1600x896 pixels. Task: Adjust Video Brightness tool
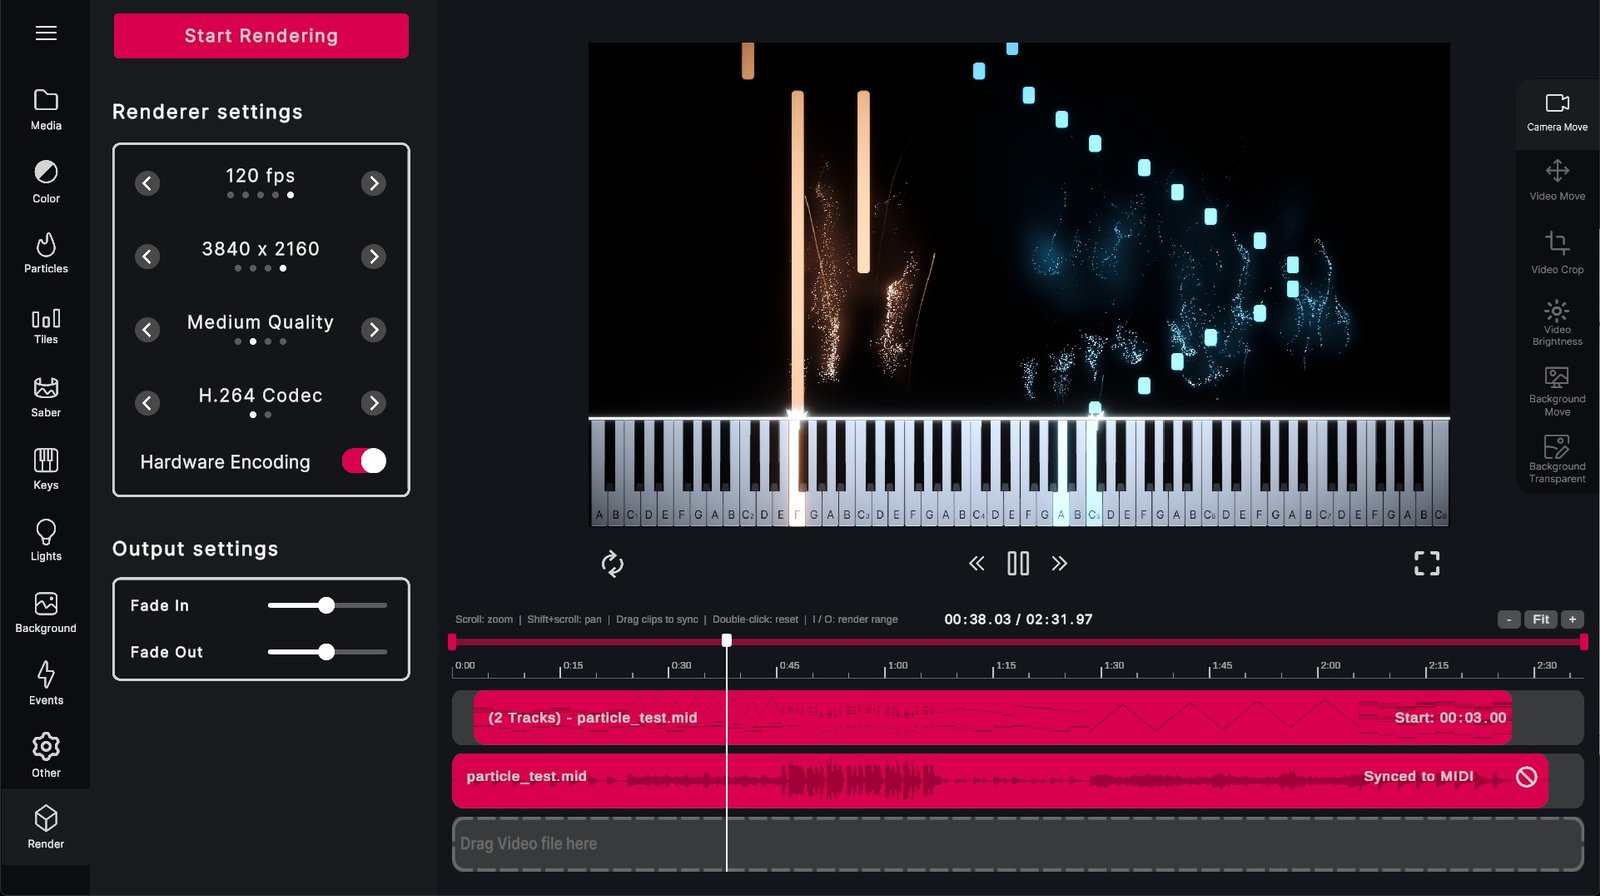point(1557,322)
